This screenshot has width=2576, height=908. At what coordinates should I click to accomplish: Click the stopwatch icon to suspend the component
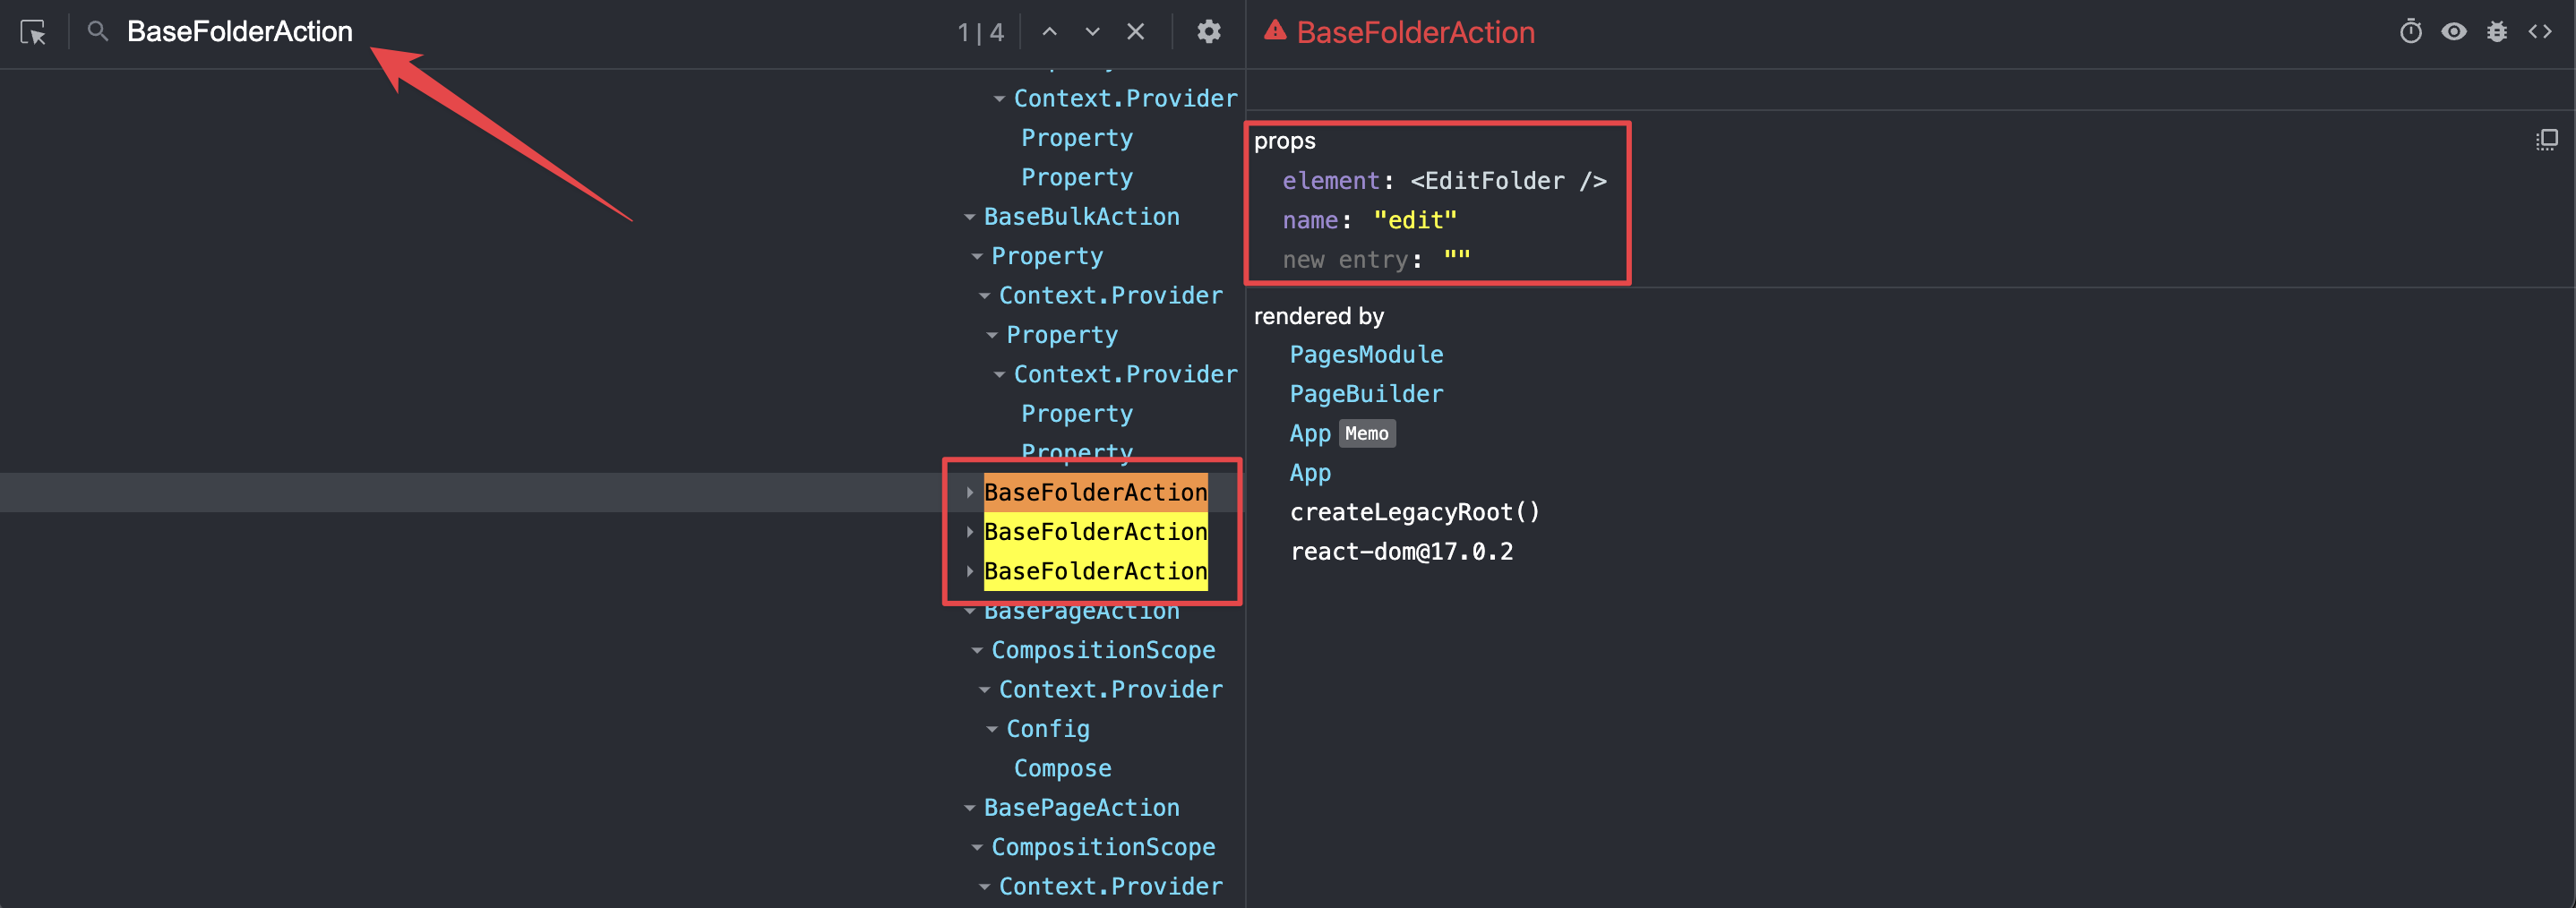[x=2411, y=31]
